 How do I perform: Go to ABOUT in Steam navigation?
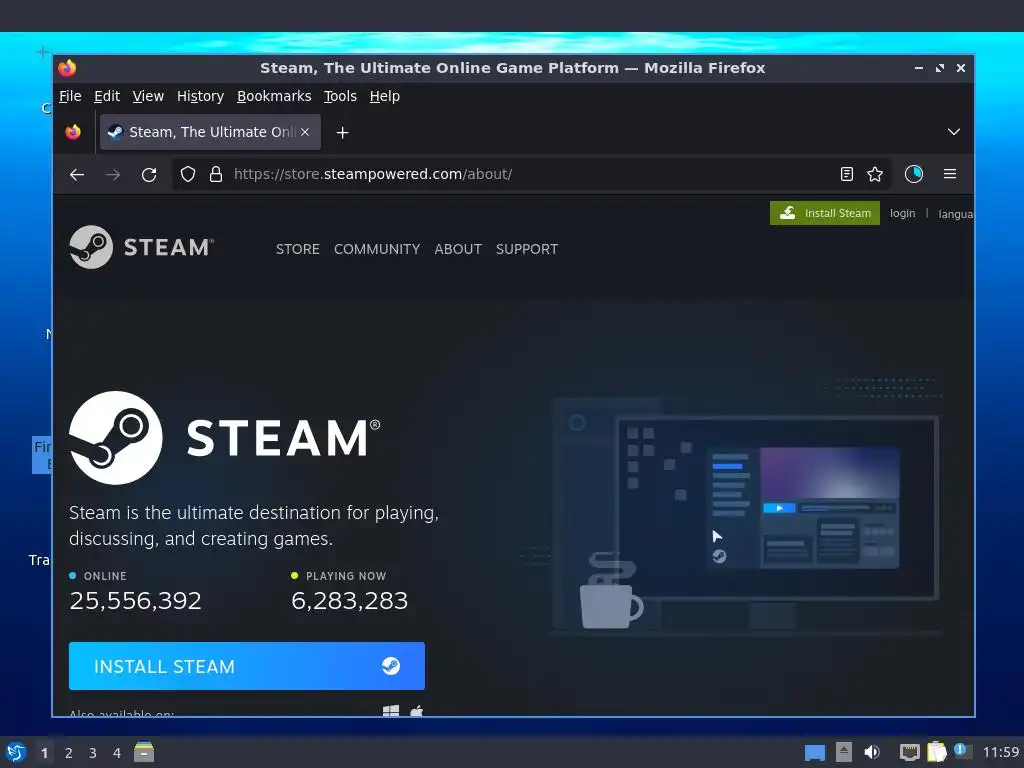point(458,249)
